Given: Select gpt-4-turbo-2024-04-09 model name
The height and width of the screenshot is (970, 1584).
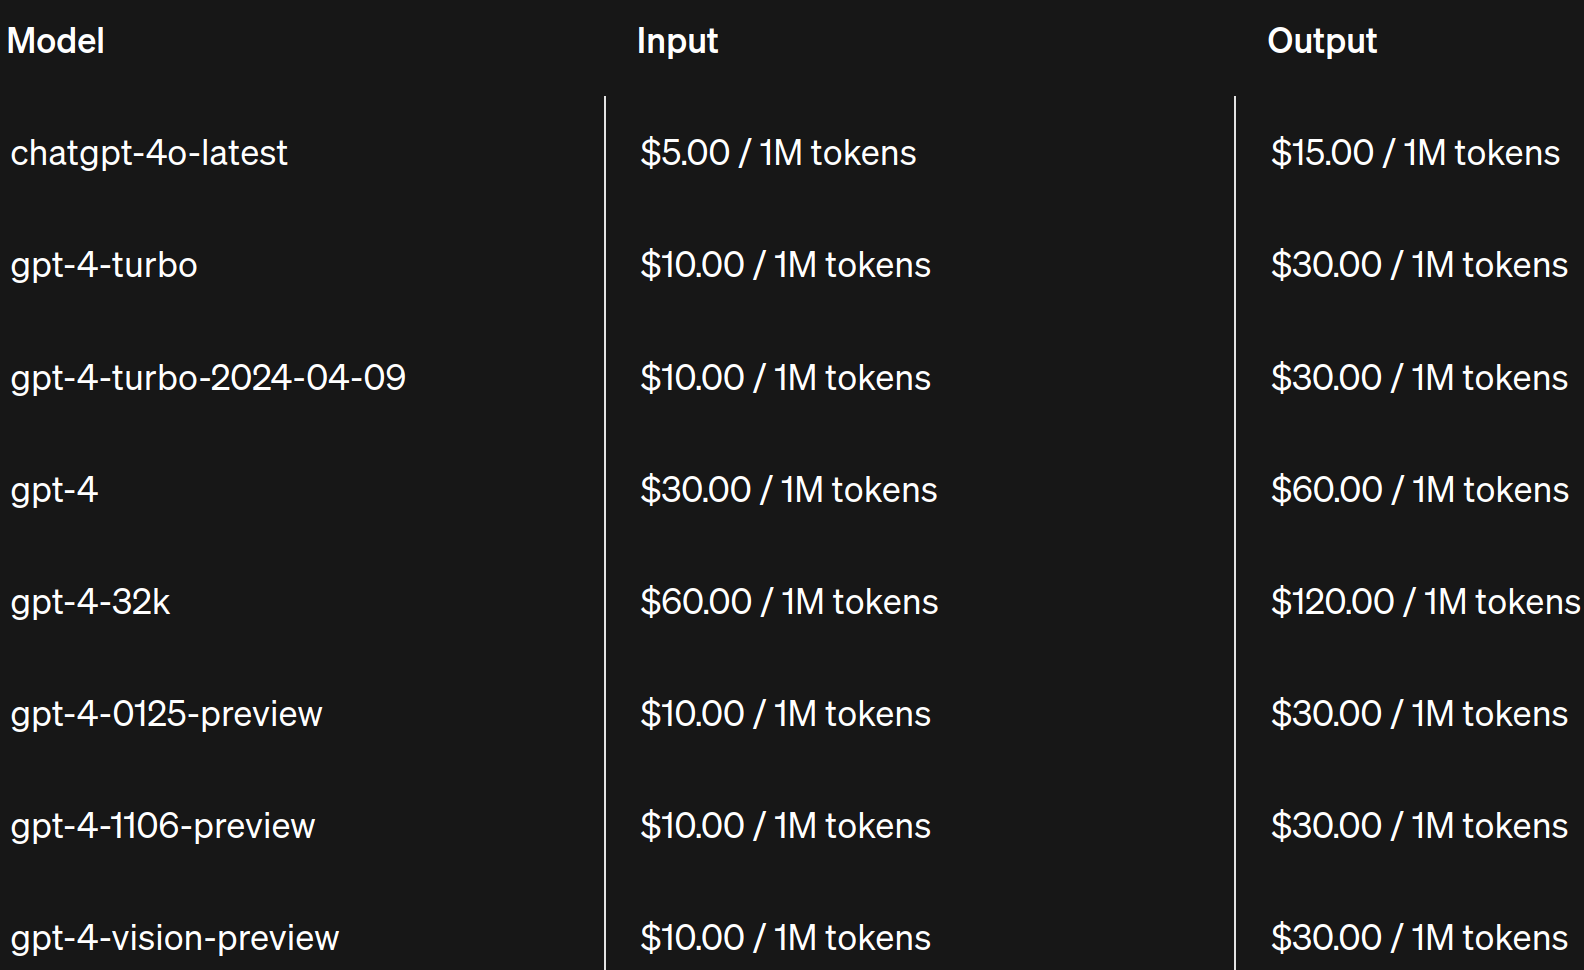Looking at the screenshot, I should 208,378.
